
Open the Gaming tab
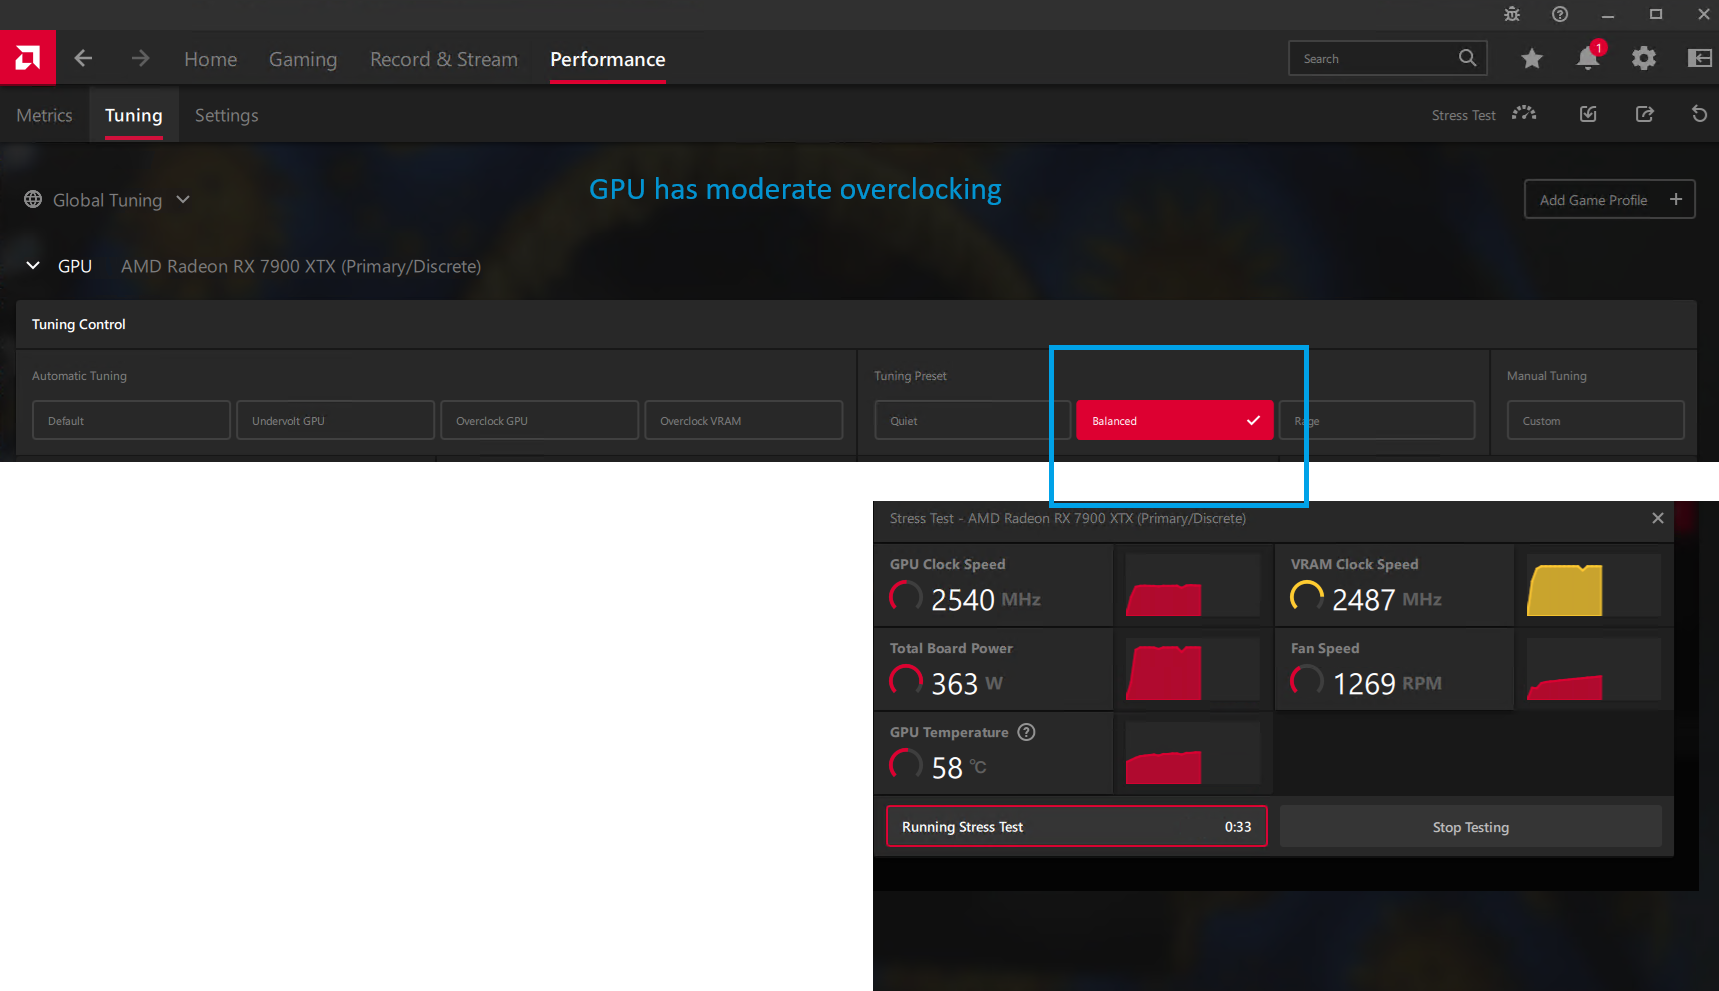click(x=303, y=59)
